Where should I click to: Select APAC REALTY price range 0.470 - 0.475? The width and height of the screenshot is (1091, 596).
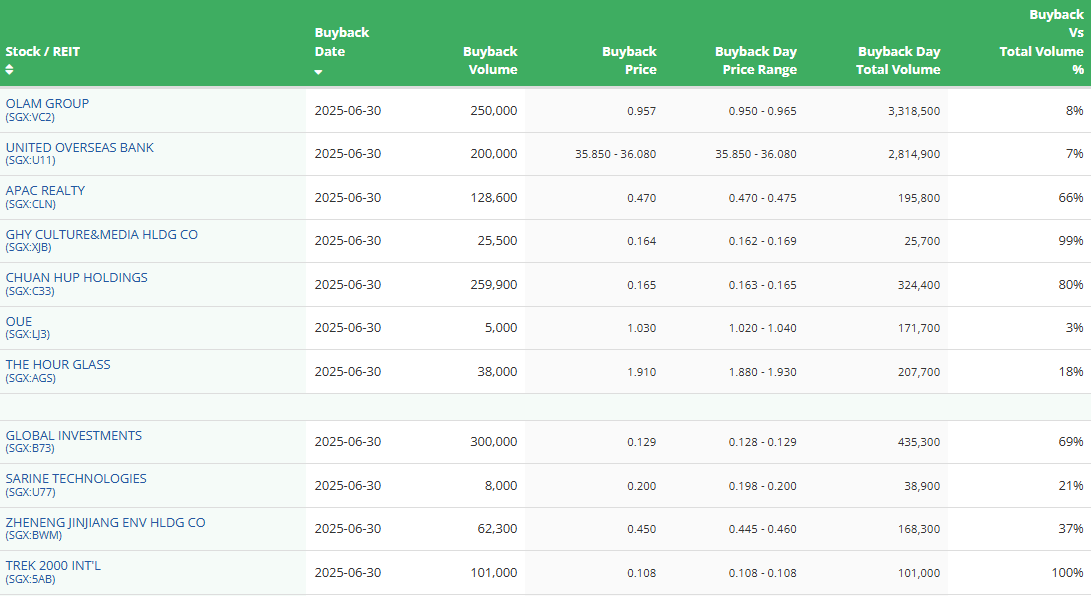click(x=763, y=198)
